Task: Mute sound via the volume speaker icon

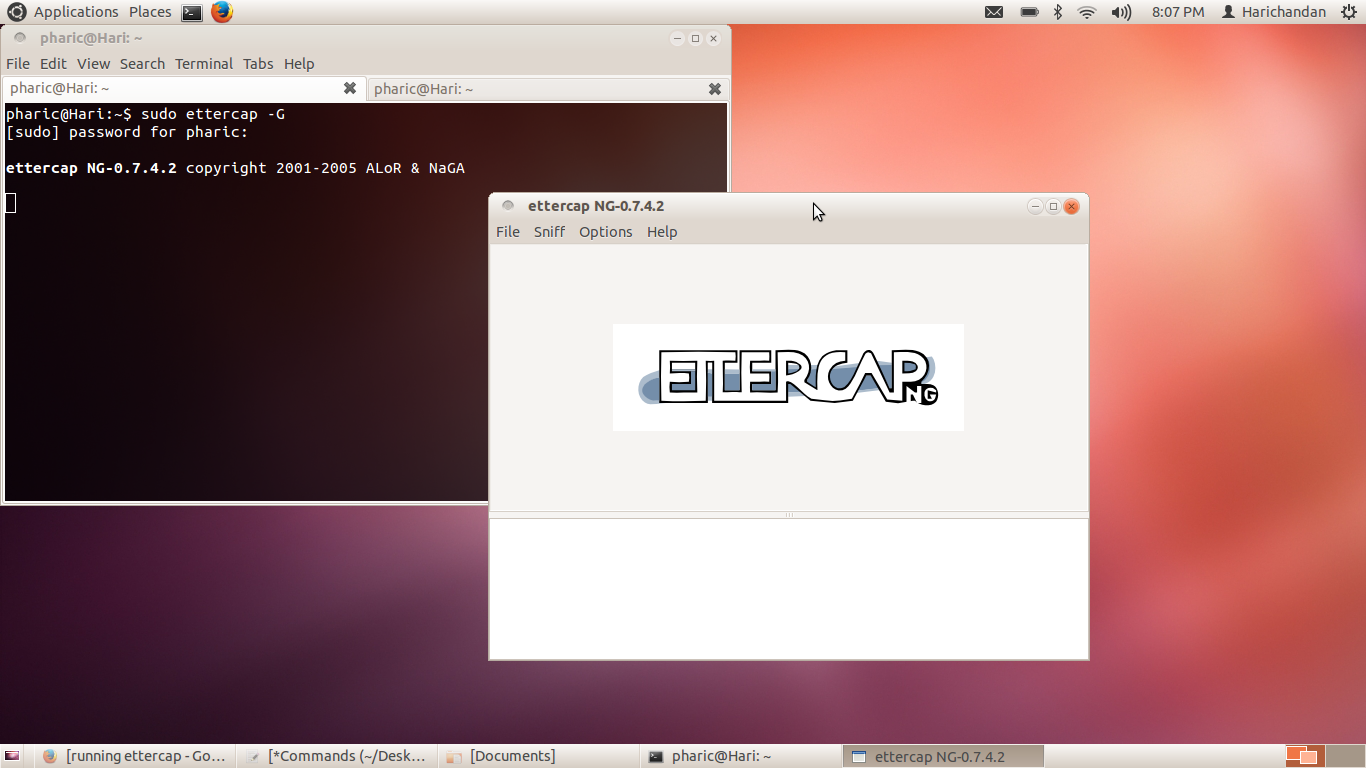Action: point(1120,12)
